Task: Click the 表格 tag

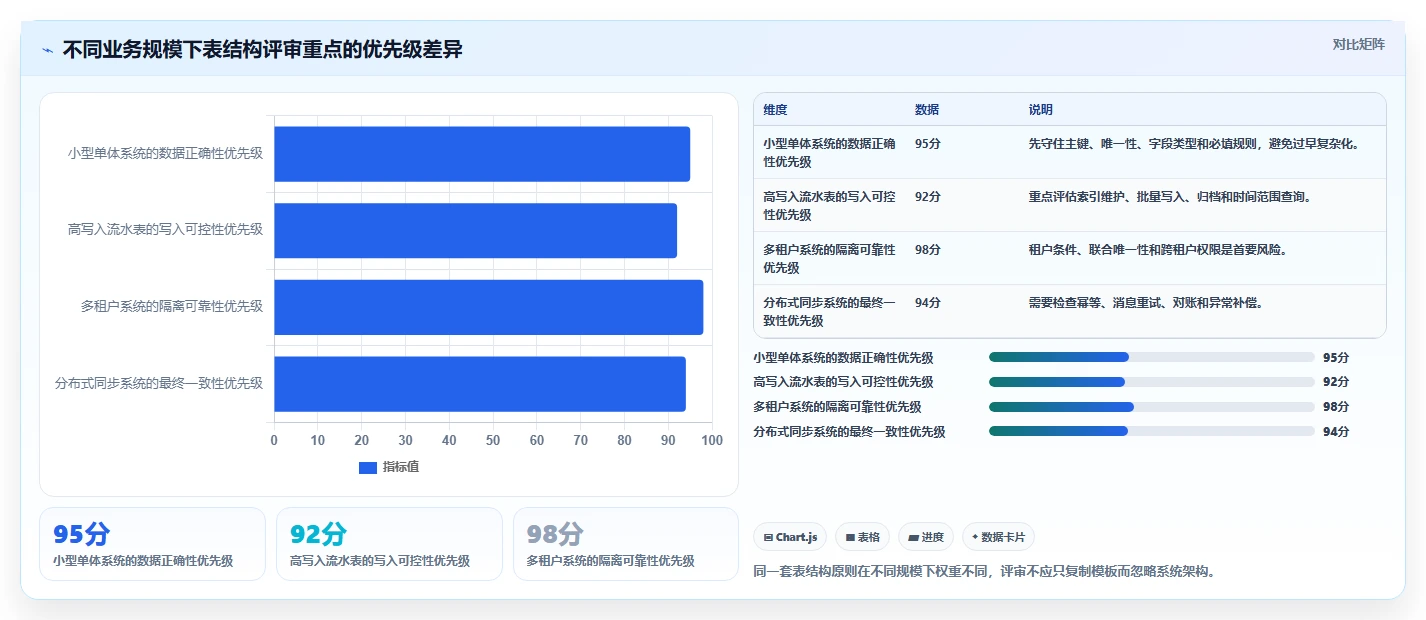Action: pyautogui.click(x=862, y=537)
